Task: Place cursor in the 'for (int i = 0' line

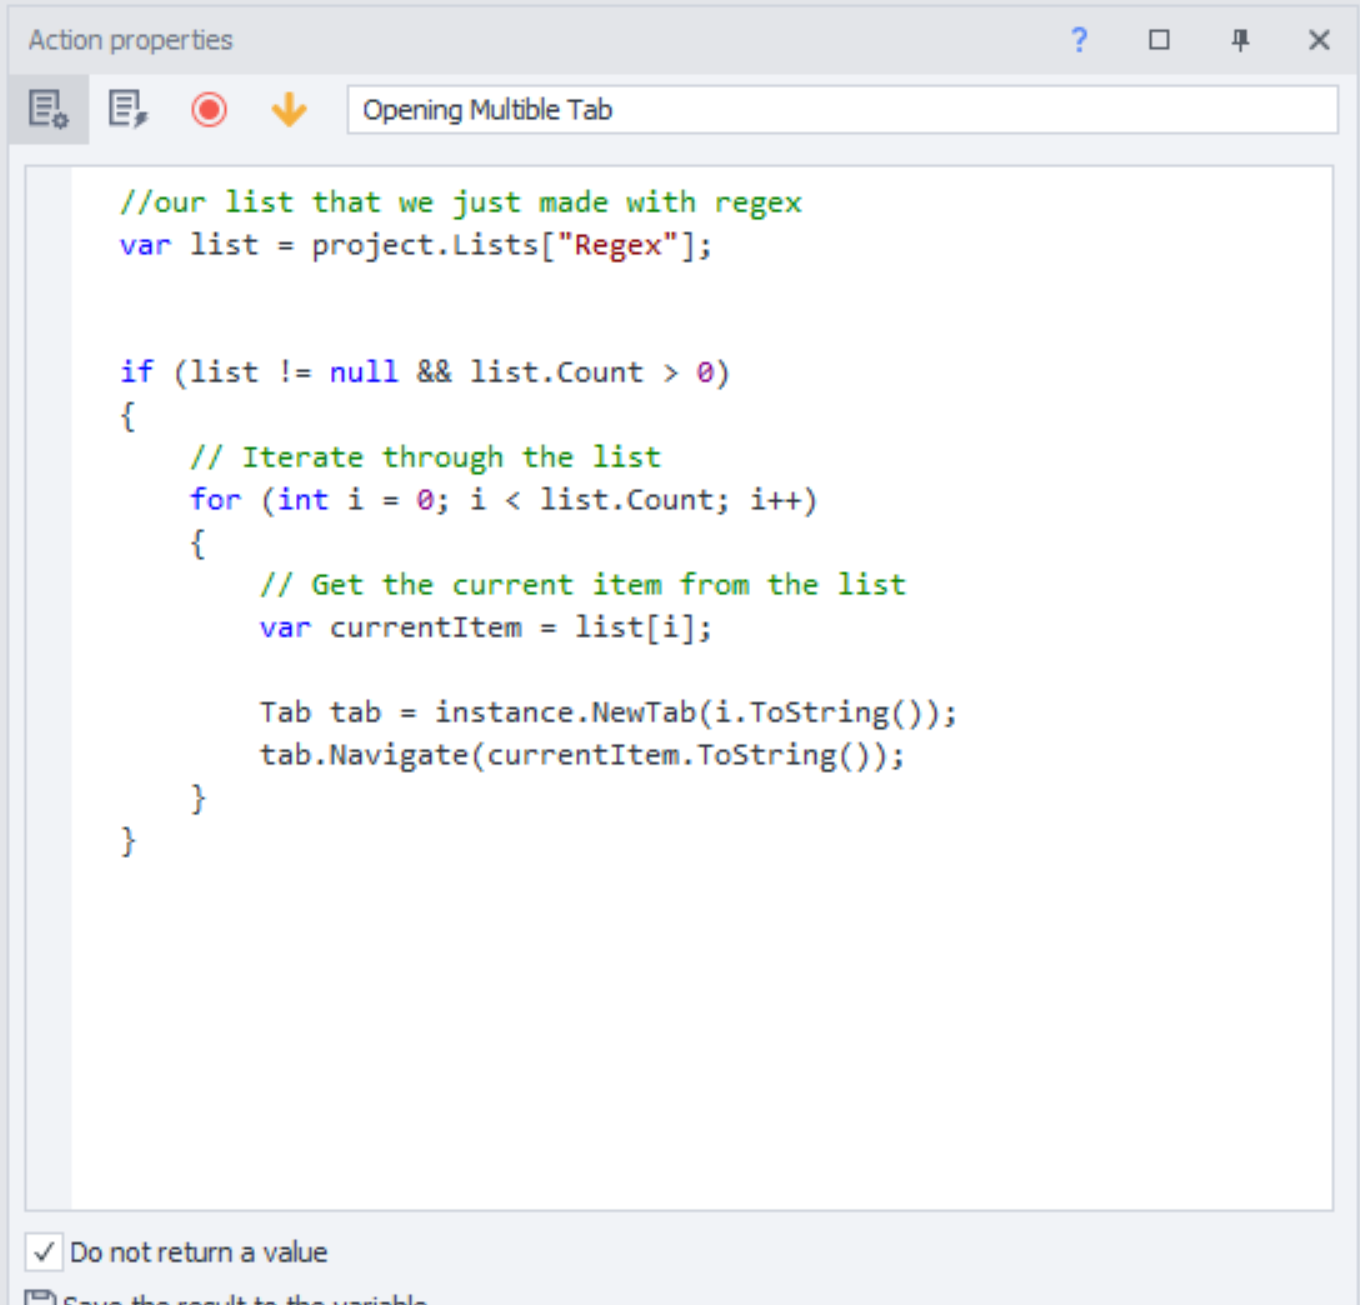Action: (503, 499)
